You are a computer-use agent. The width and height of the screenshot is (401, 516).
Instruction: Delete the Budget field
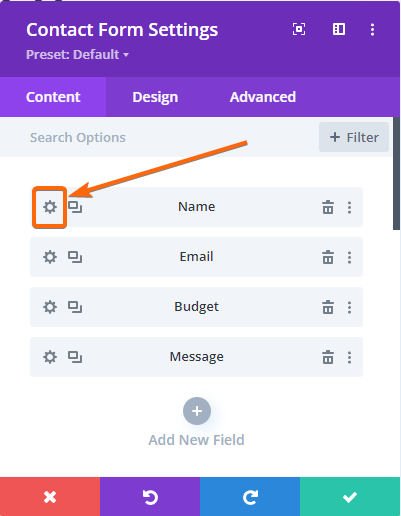(328, 307)
